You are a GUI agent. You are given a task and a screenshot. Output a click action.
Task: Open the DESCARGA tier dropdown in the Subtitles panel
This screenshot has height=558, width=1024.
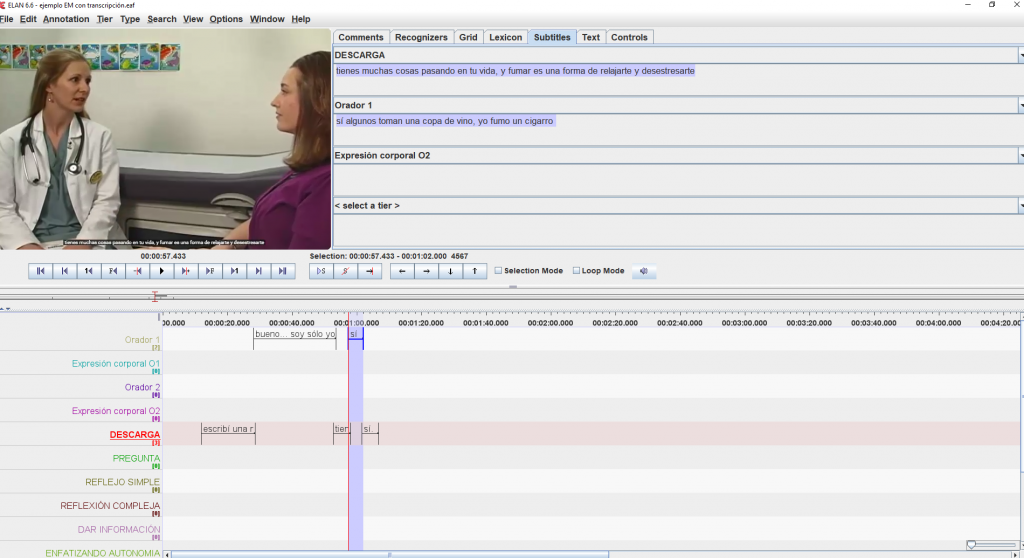click(x=1020, y=56)
